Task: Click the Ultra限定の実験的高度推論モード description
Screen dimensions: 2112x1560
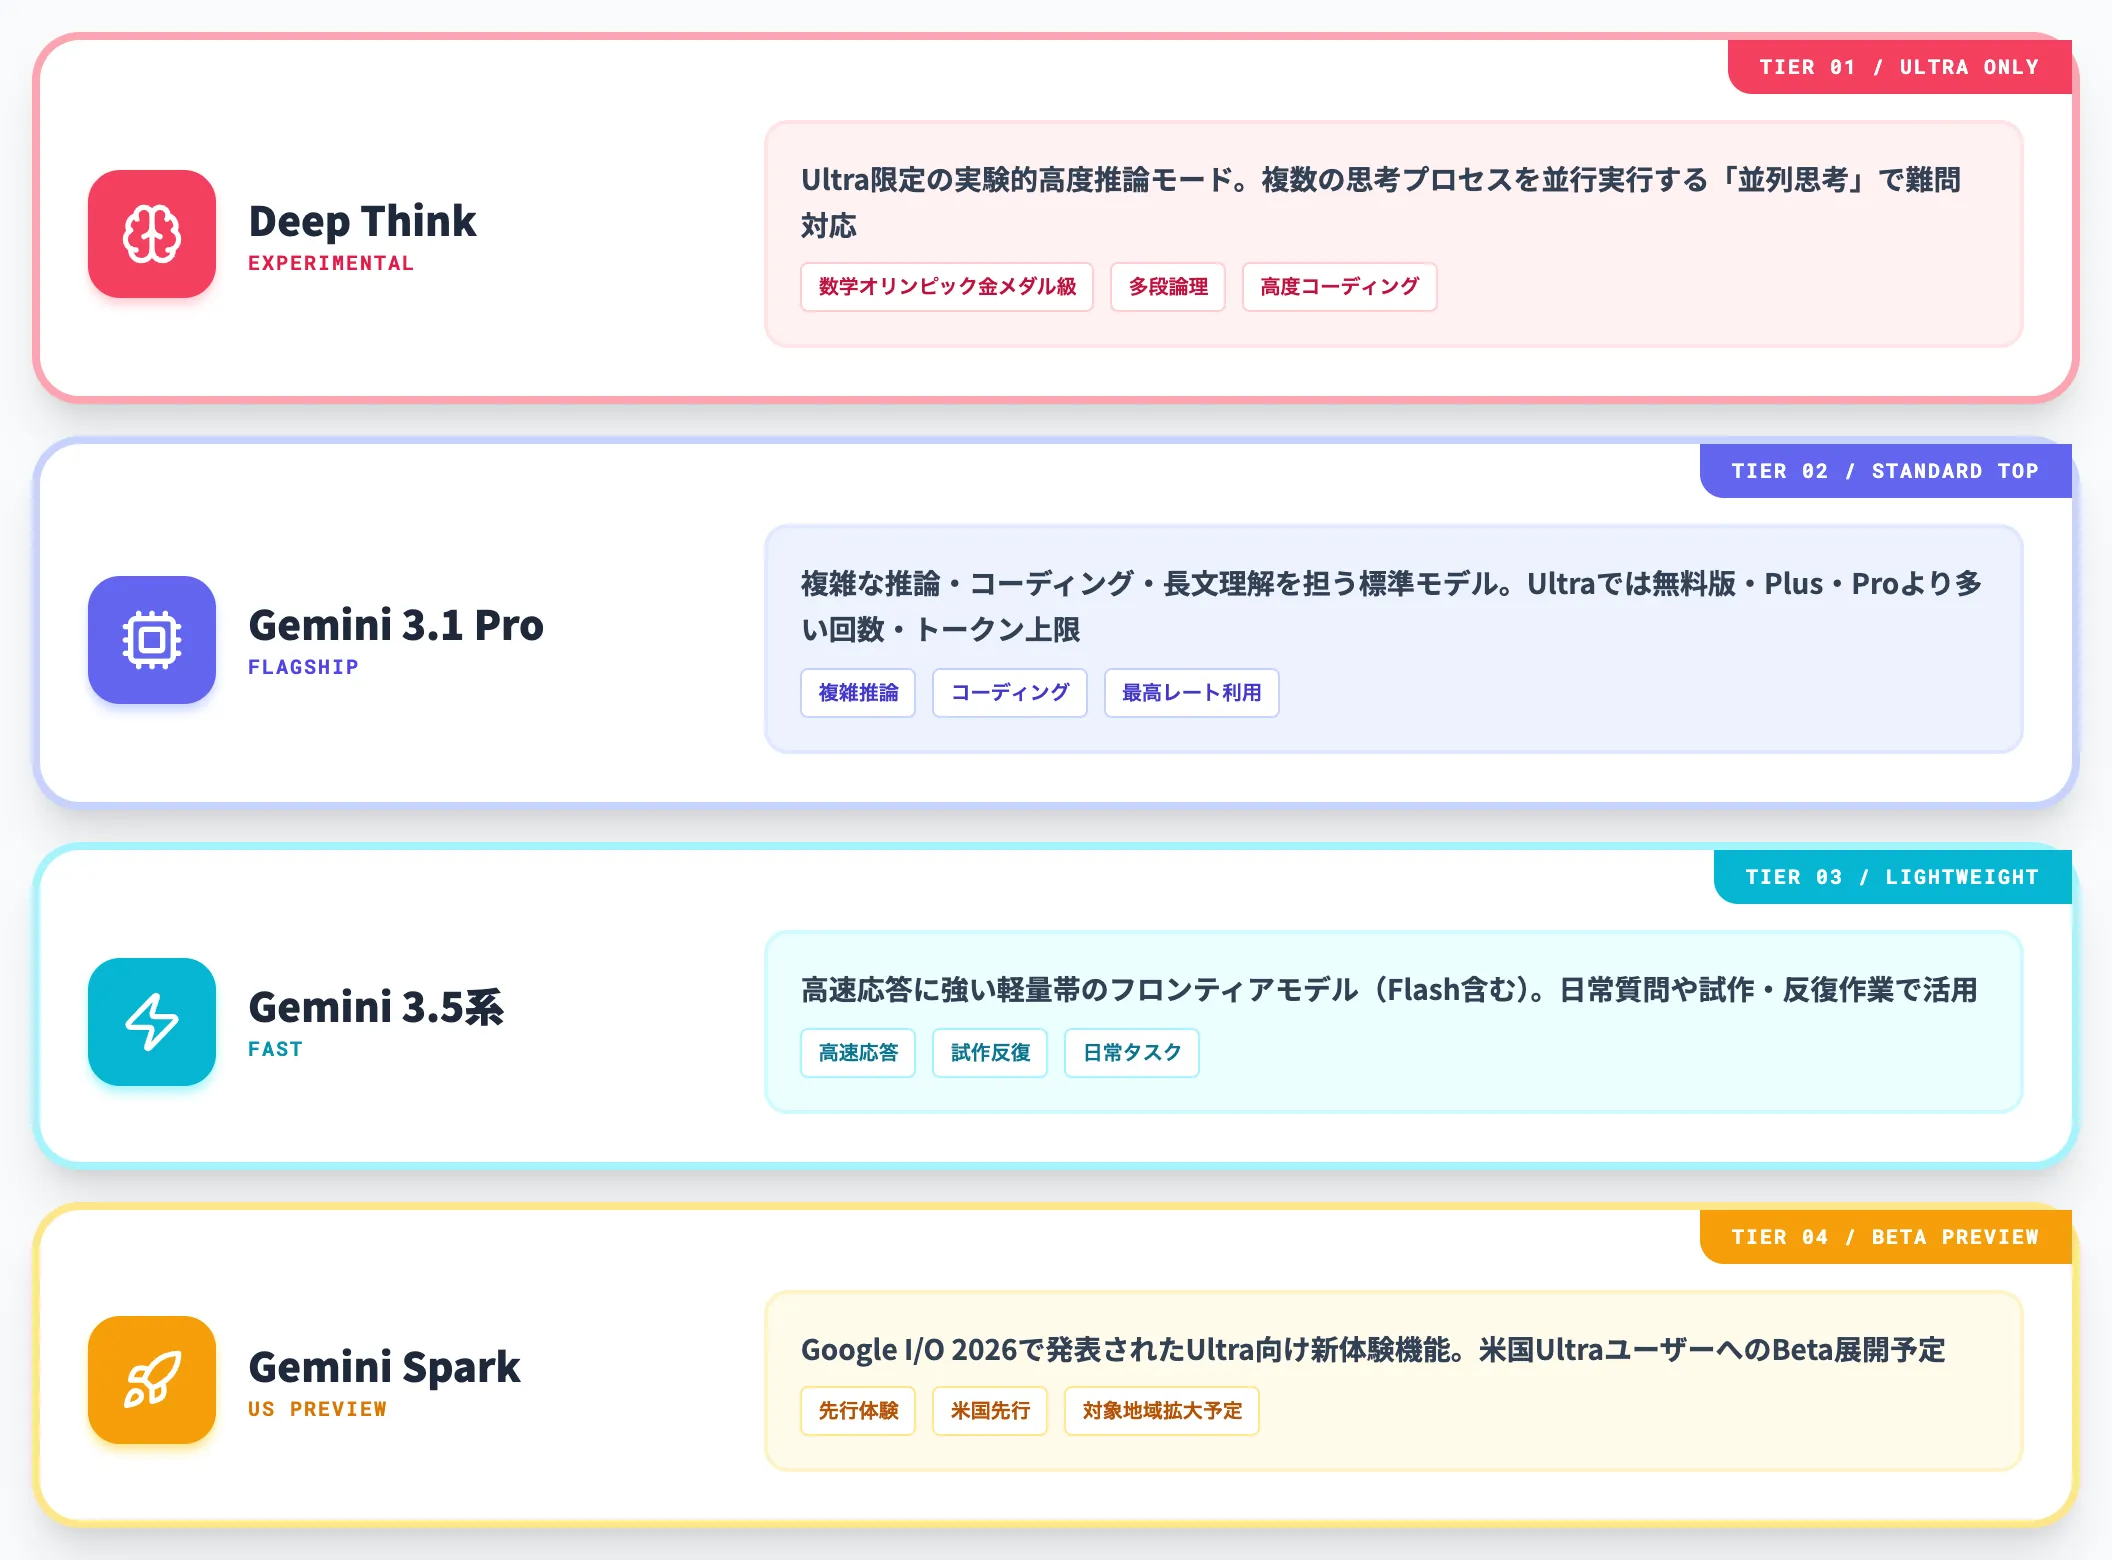Action: point(1381,202)
